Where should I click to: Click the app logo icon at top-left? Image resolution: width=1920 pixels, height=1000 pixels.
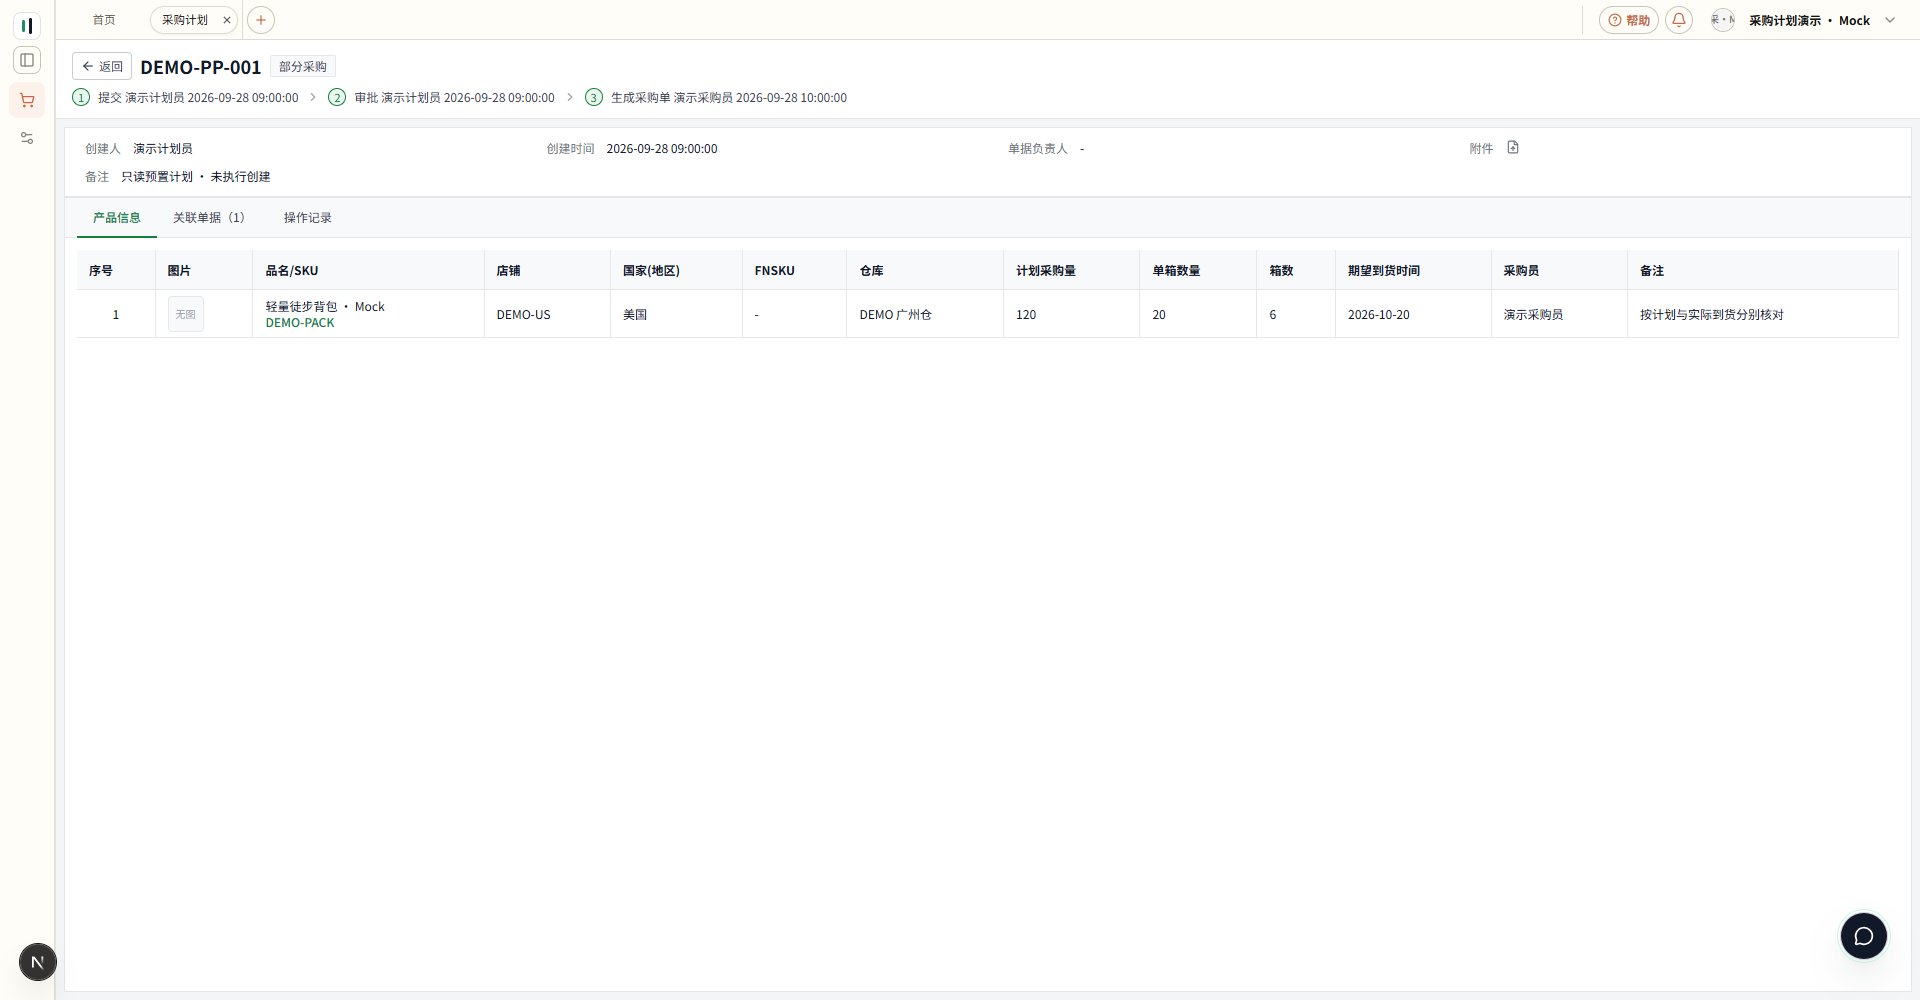[27, 25]
